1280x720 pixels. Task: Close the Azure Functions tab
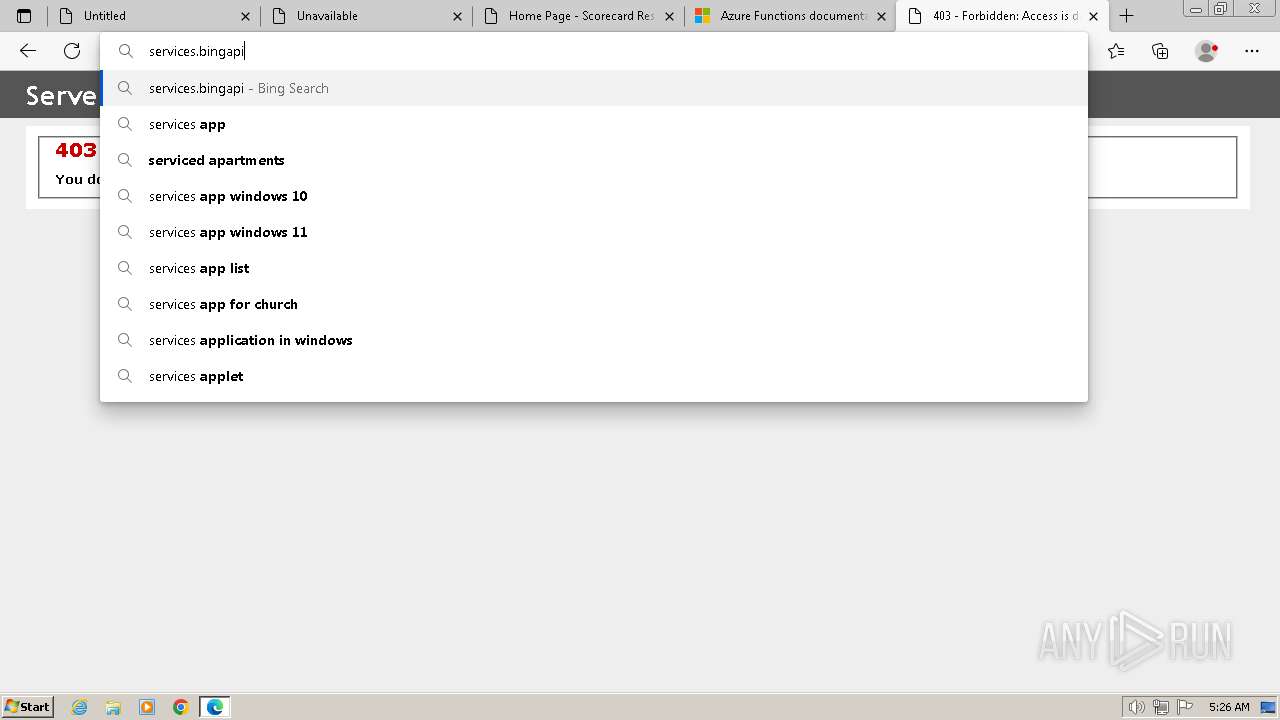tap(882, 16)
